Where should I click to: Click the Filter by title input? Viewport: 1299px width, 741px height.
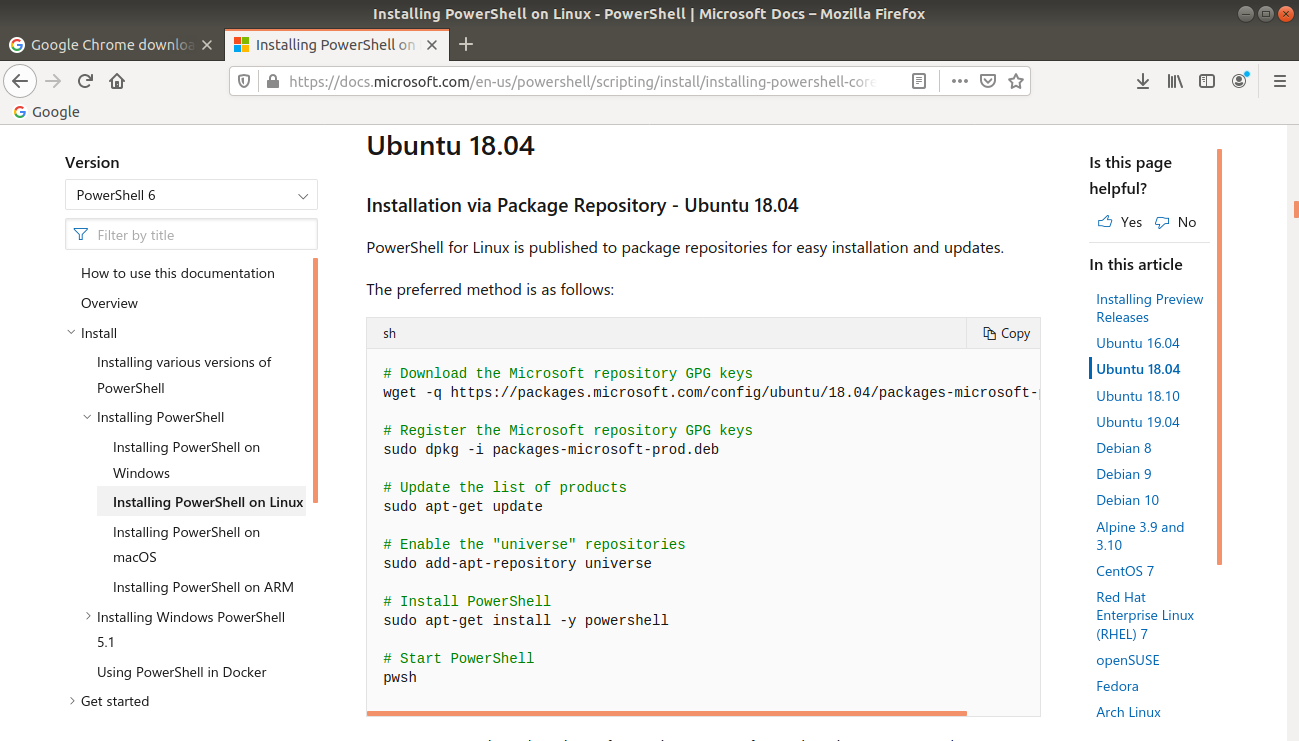click(191, 235)
